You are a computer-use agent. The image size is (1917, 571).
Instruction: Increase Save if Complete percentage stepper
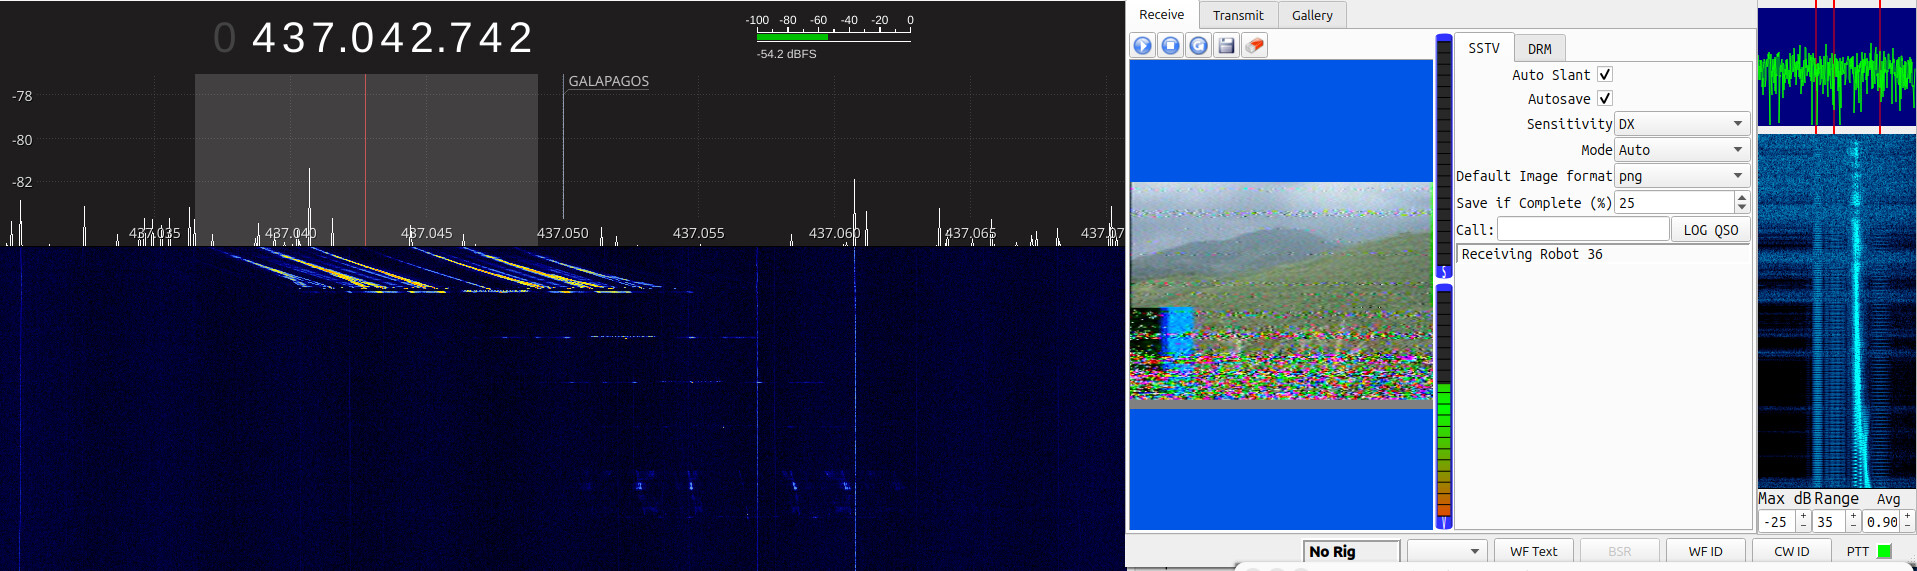tap(1742, 197)
